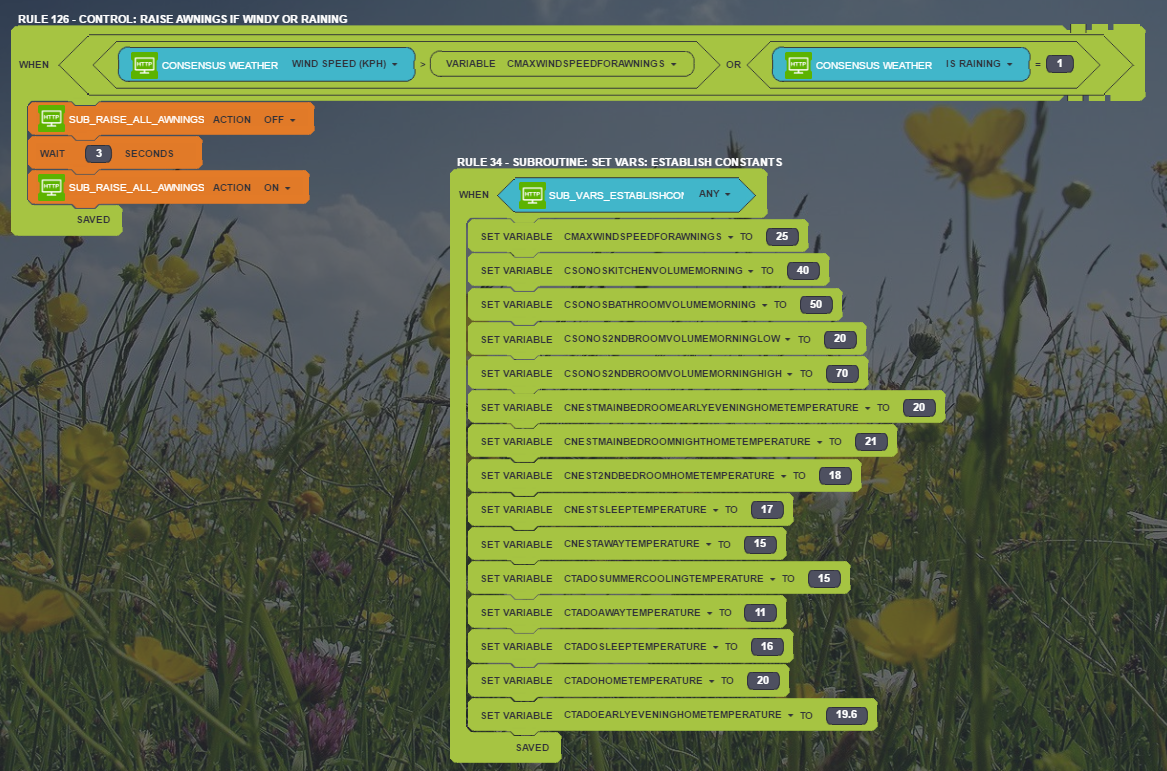
Task: Open the ANY trigger dropdown in Rule 34
Action: pos(715,194)
